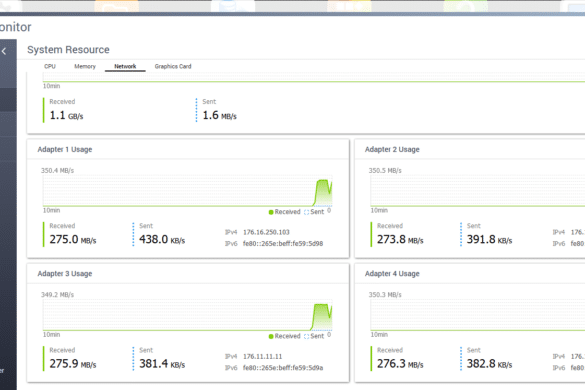The height and width of the screenshot is (390, 585).
Task: Select Adapter 3 IPv4 address 176.11.11.11
Action: (262, 356)
